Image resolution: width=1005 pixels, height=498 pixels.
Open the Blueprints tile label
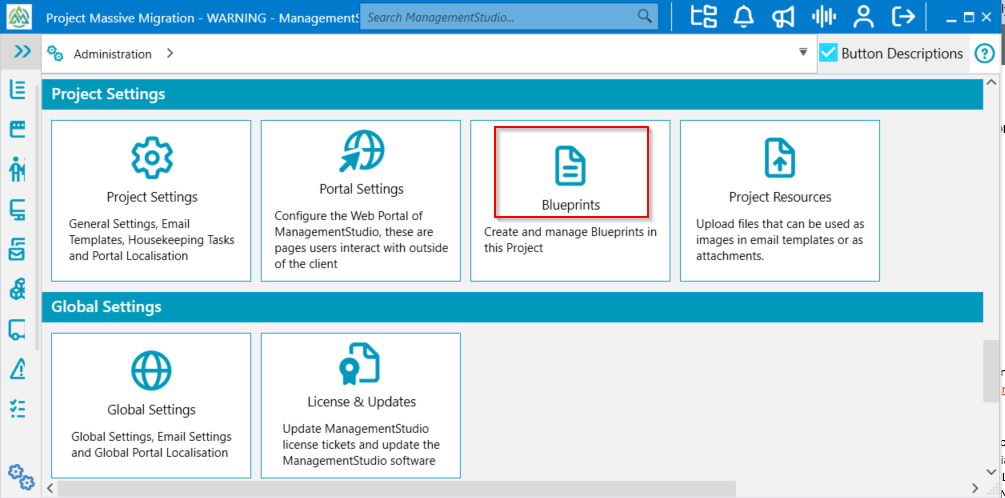pyautogui.click(x=570, y=205)
